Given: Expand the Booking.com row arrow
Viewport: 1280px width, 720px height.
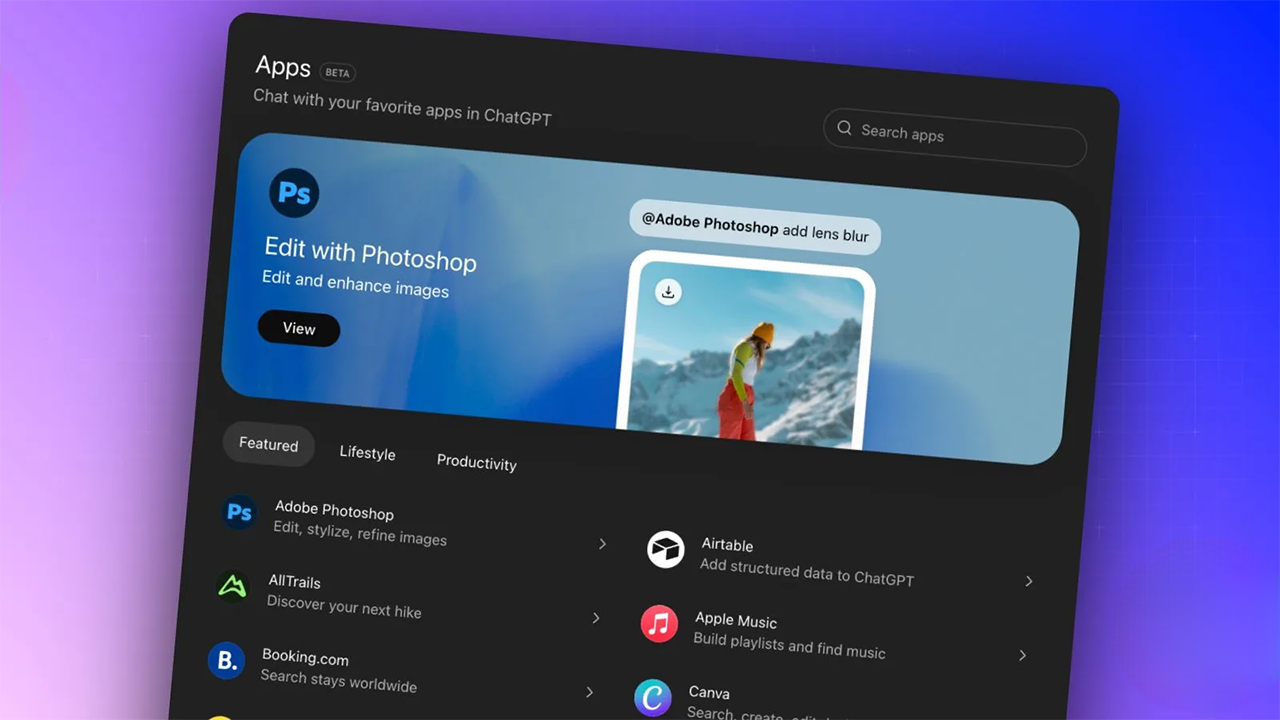Looking at the screenshot, I should [589, 692].
